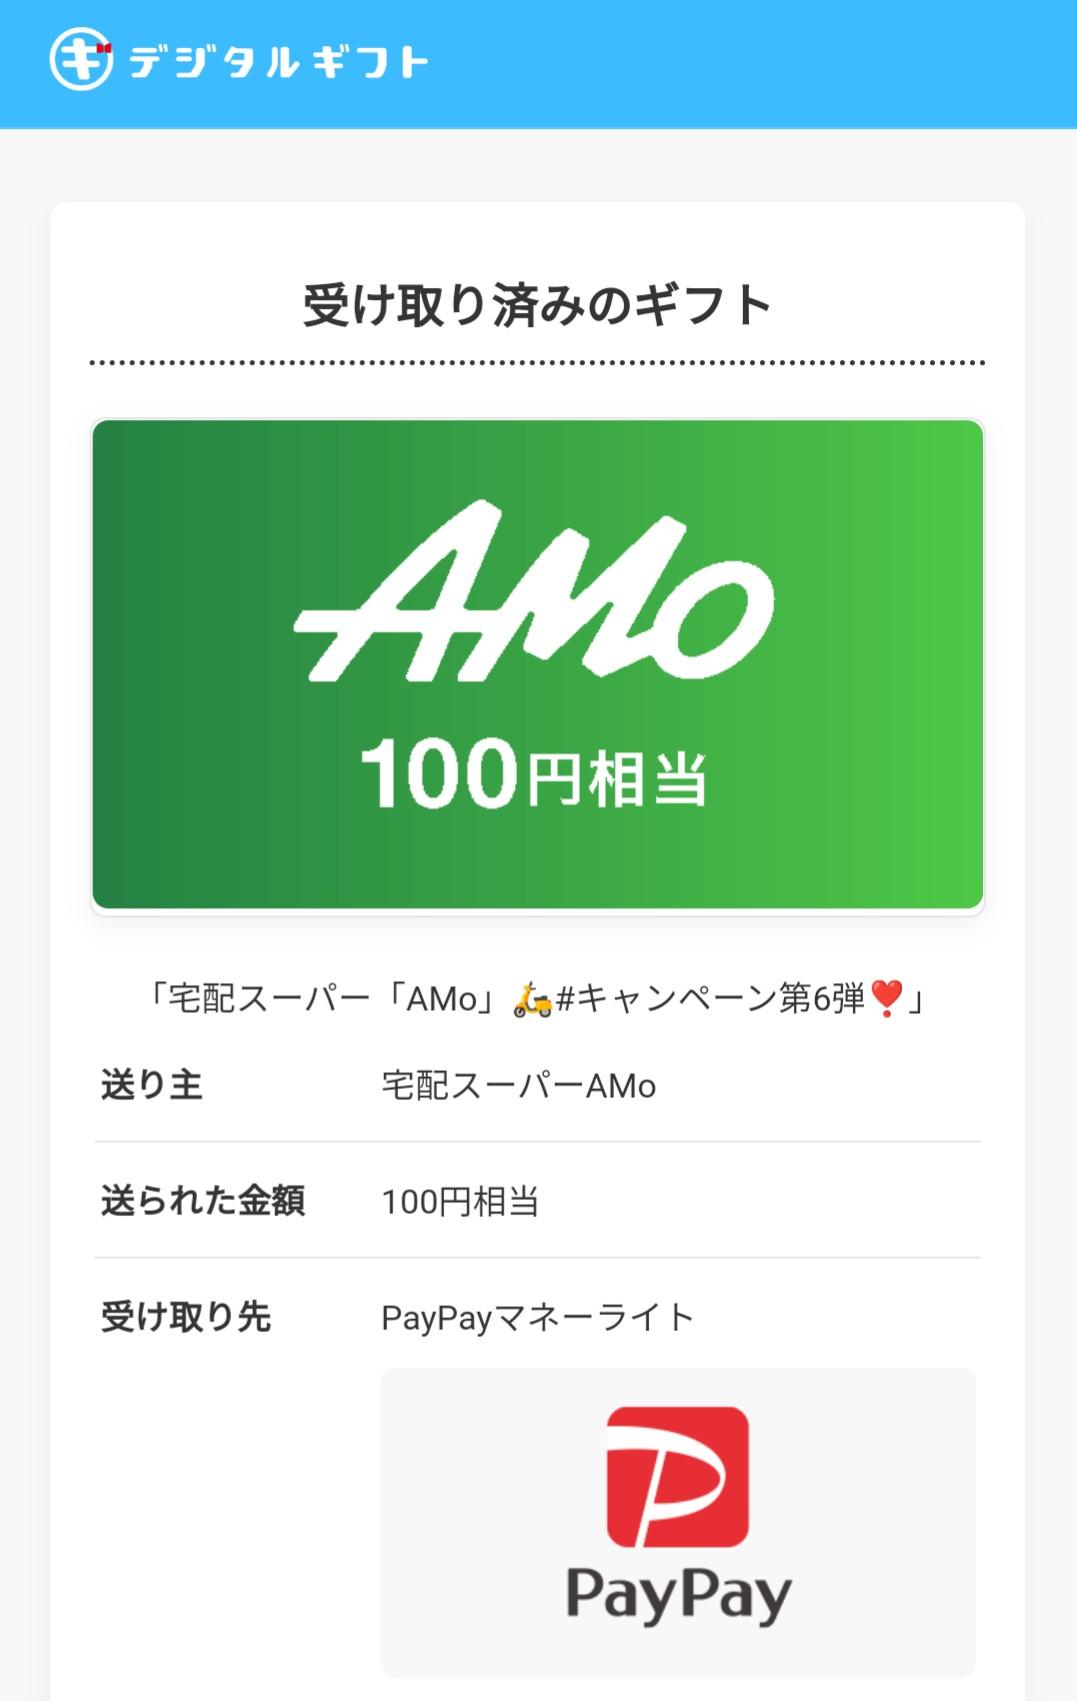Tap the 100円相当 text on the green card

coord(534,775)
